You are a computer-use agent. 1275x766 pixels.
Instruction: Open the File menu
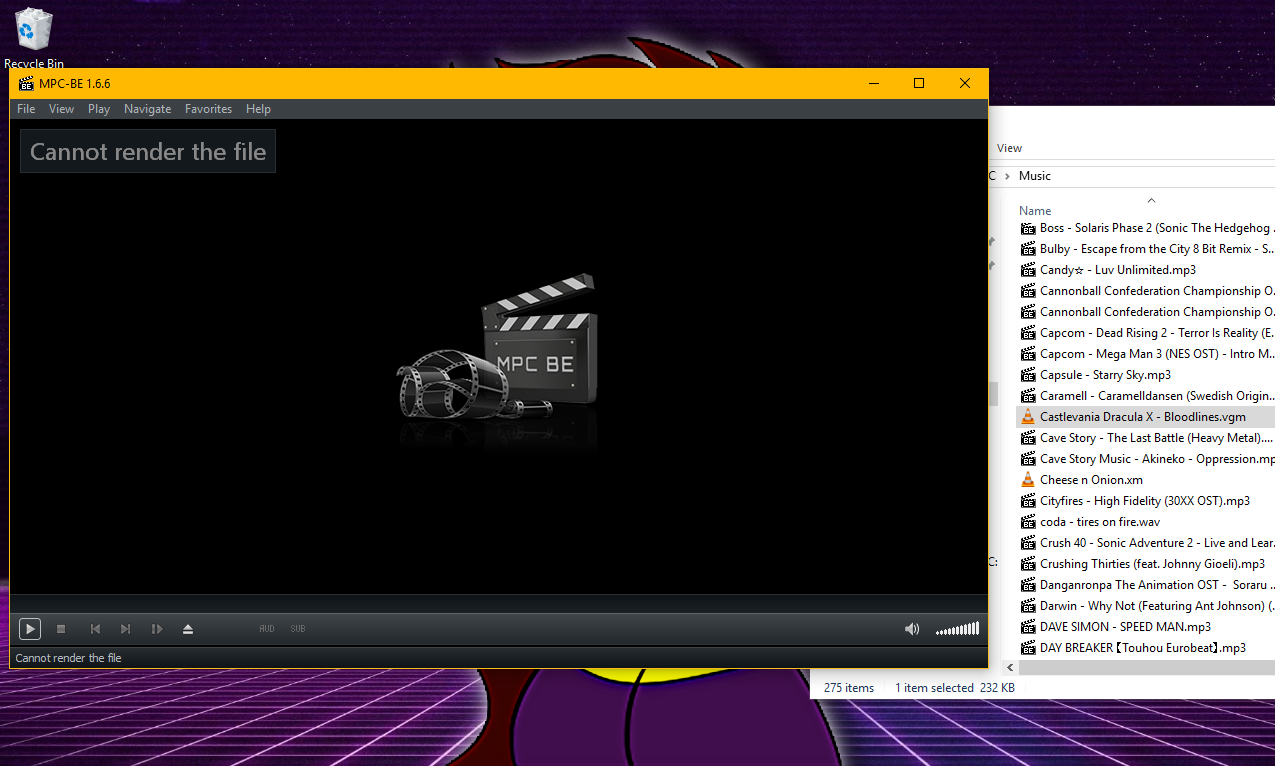(x=26, y=109)
